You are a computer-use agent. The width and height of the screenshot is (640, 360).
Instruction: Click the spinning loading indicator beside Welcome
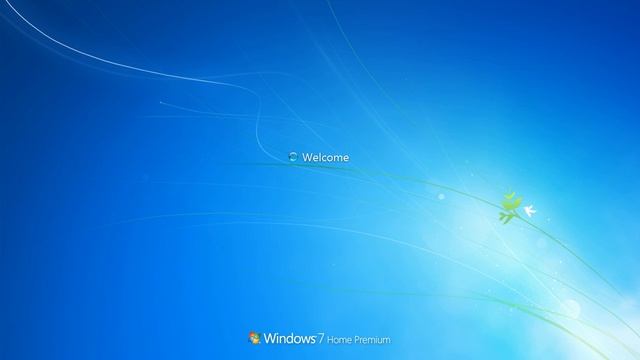tap(293, 157)
